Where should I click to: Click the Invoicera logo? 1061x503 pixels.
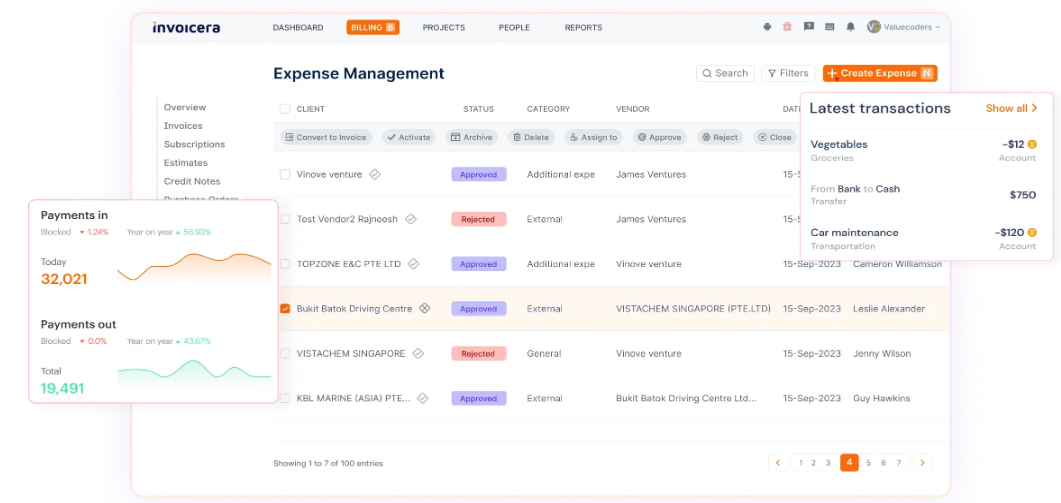186,28
